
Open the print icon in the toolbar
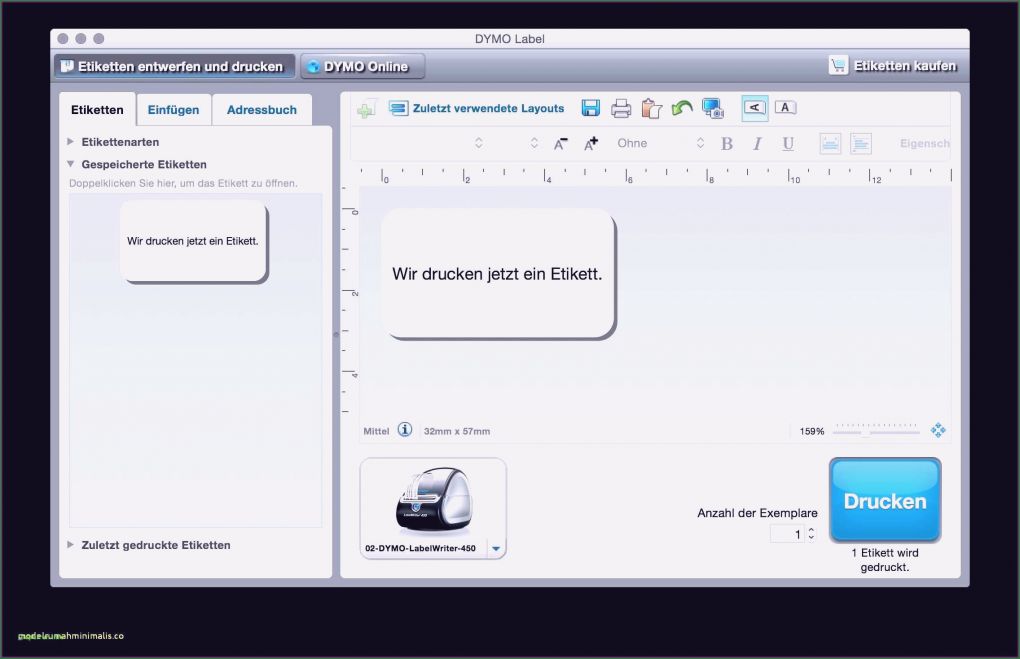pyautogui.click(x=620, y=107)
